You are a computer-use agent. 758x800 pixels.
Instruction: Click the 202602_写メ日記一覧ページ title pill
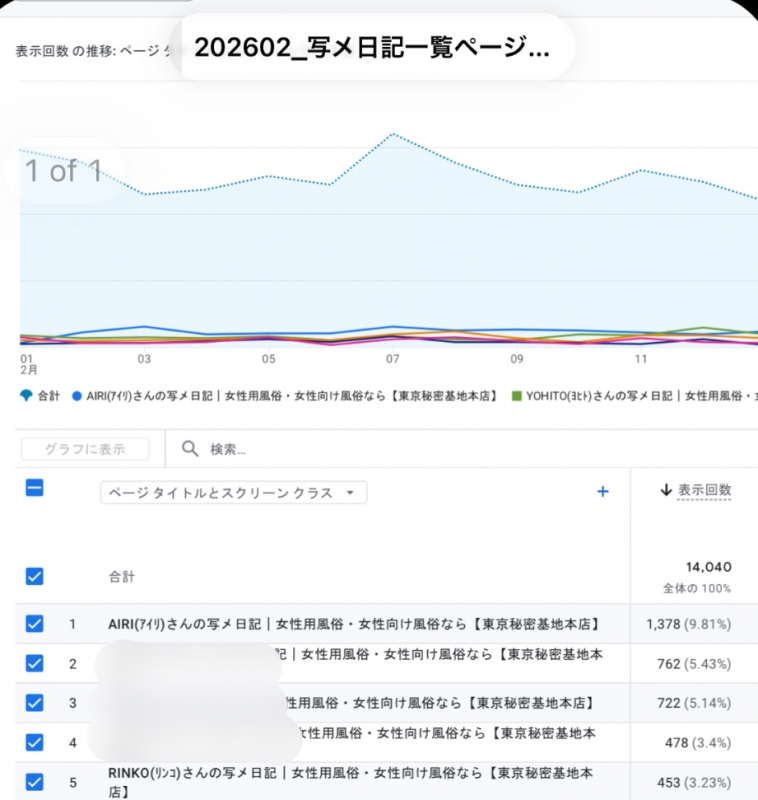pos(371,46)
